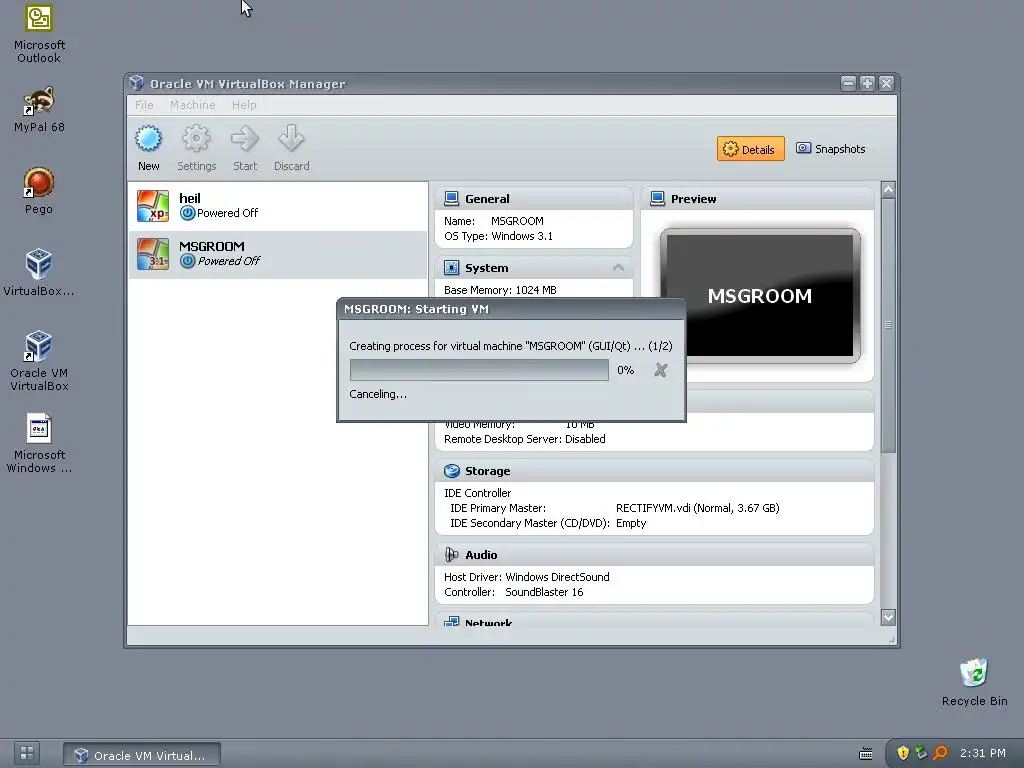Viewport: 1024px width, 768px height.
Task: Click Controller: SoundBlaster 16 text
Action: [x=513, y=592]
